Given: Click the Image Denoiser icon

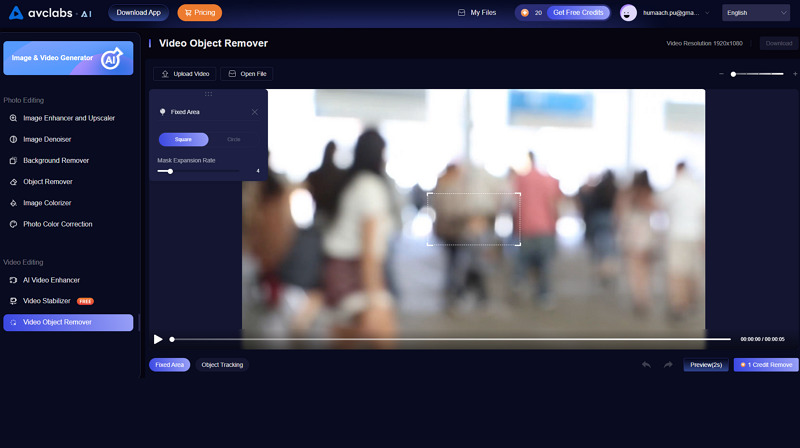Looking at the screenshot, I should (13, 139).
